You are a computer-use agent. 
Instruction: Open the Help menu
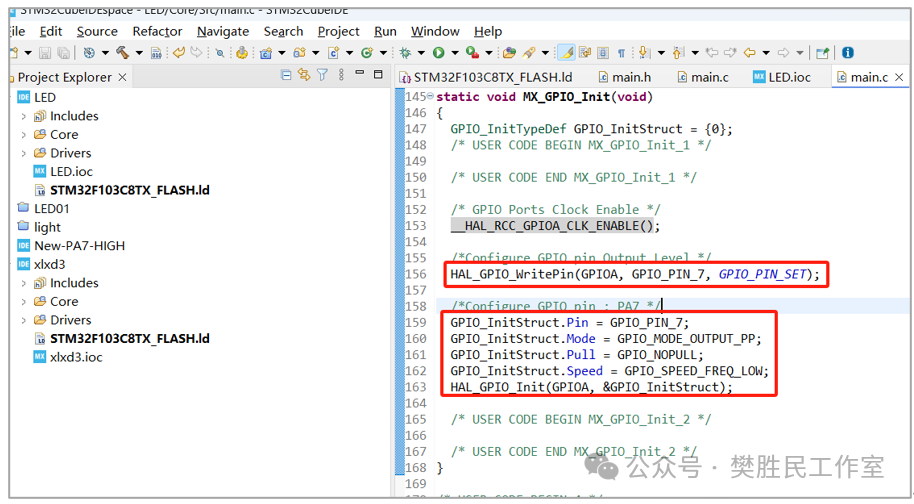[488, 31]
